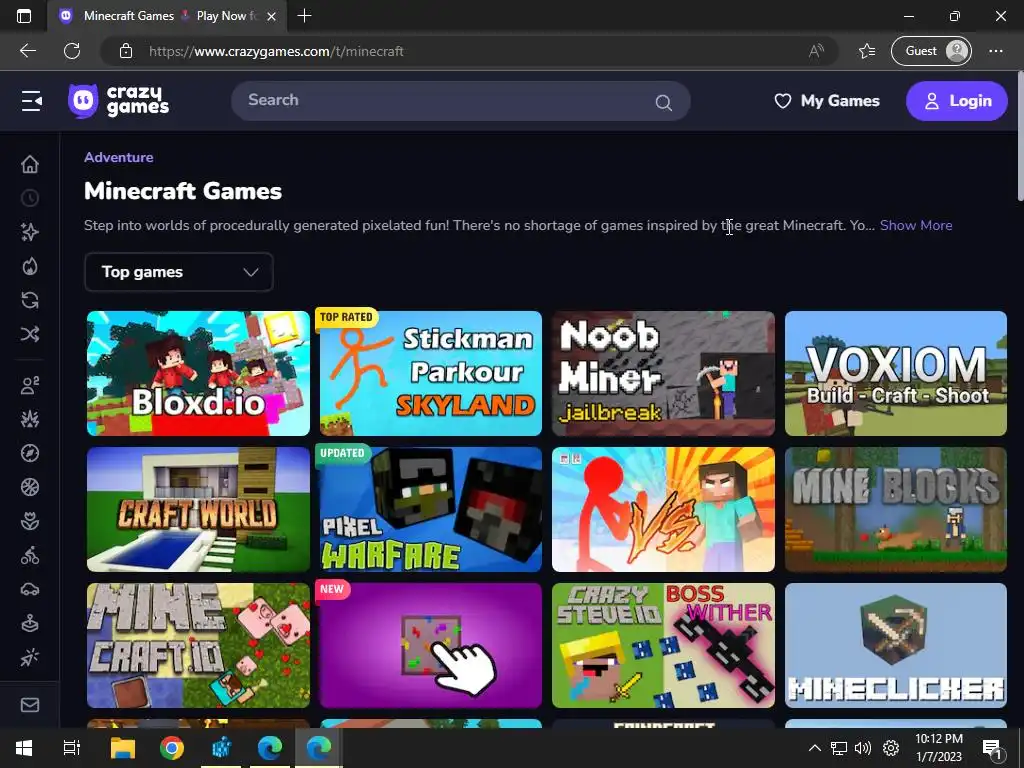The width and height of the screenshot is (1024, 768).
Task: Open the Mine Blocks game thumbnail
Action: [896, 509]
